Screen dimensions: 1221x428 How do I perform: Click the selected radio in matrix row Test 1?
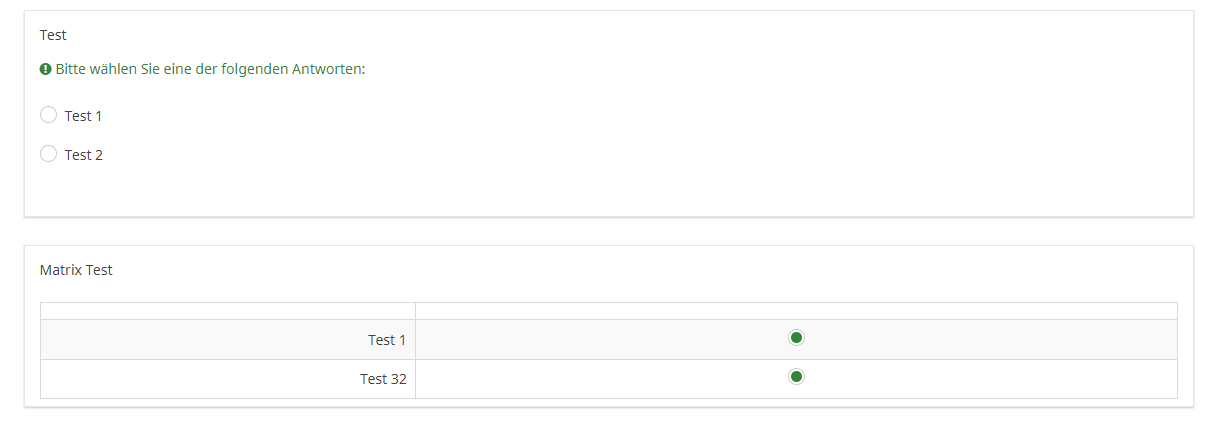click(796, 338)
